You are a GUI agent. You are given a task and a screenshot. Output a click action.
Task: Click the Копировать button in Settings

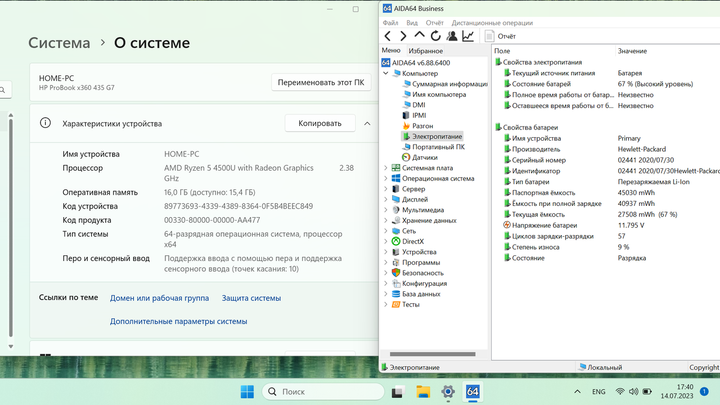tap(320, 123)
